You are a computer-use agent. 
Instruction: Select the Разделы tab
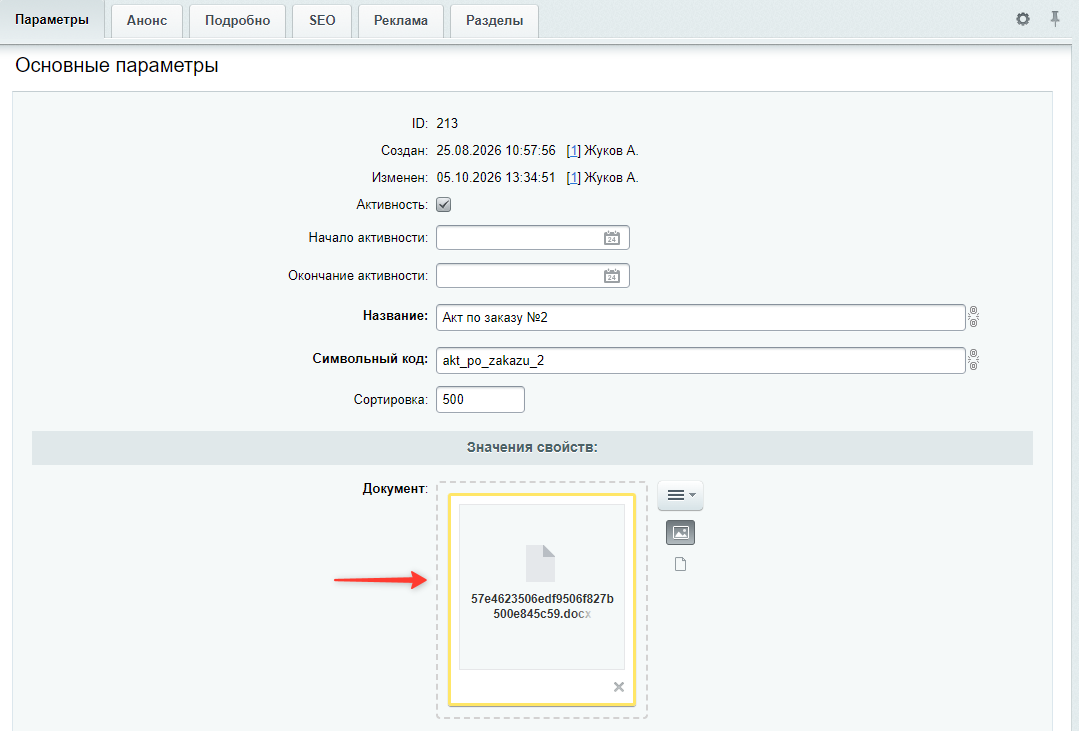494,21
